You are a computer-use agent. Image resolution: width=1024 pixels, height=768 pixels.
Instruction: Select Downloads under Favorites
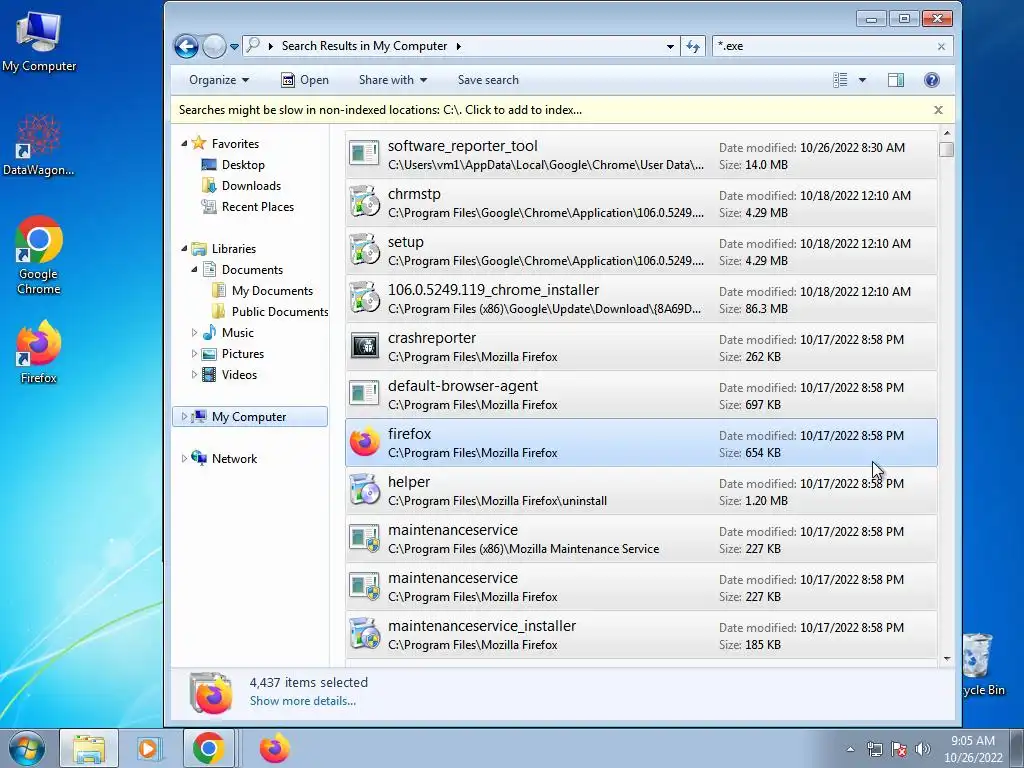pos(251,185)
